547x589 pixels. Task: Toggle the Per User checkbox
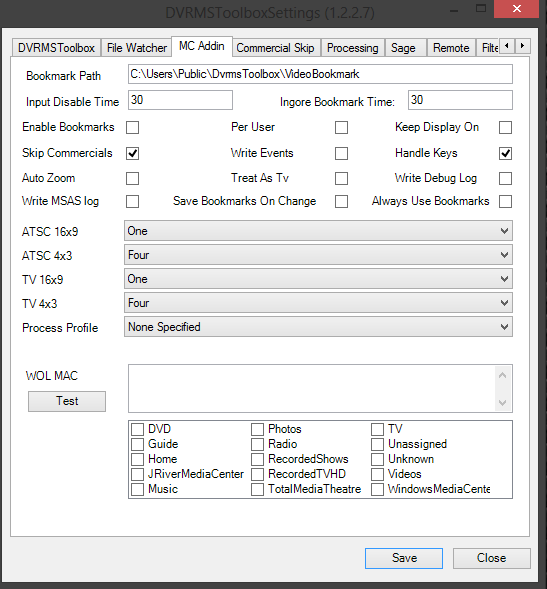[x=341, y=127]
